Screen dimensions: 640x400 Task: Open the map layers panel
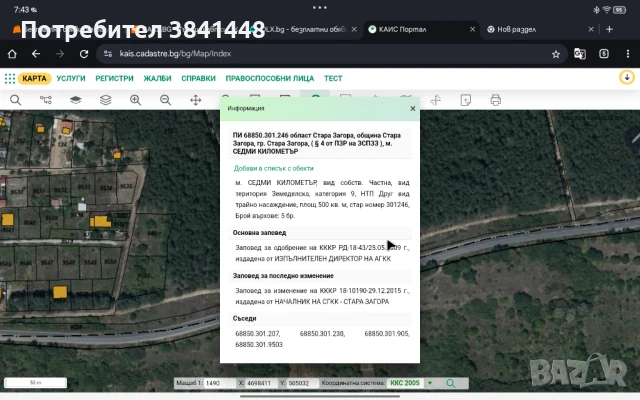point(75,99)
